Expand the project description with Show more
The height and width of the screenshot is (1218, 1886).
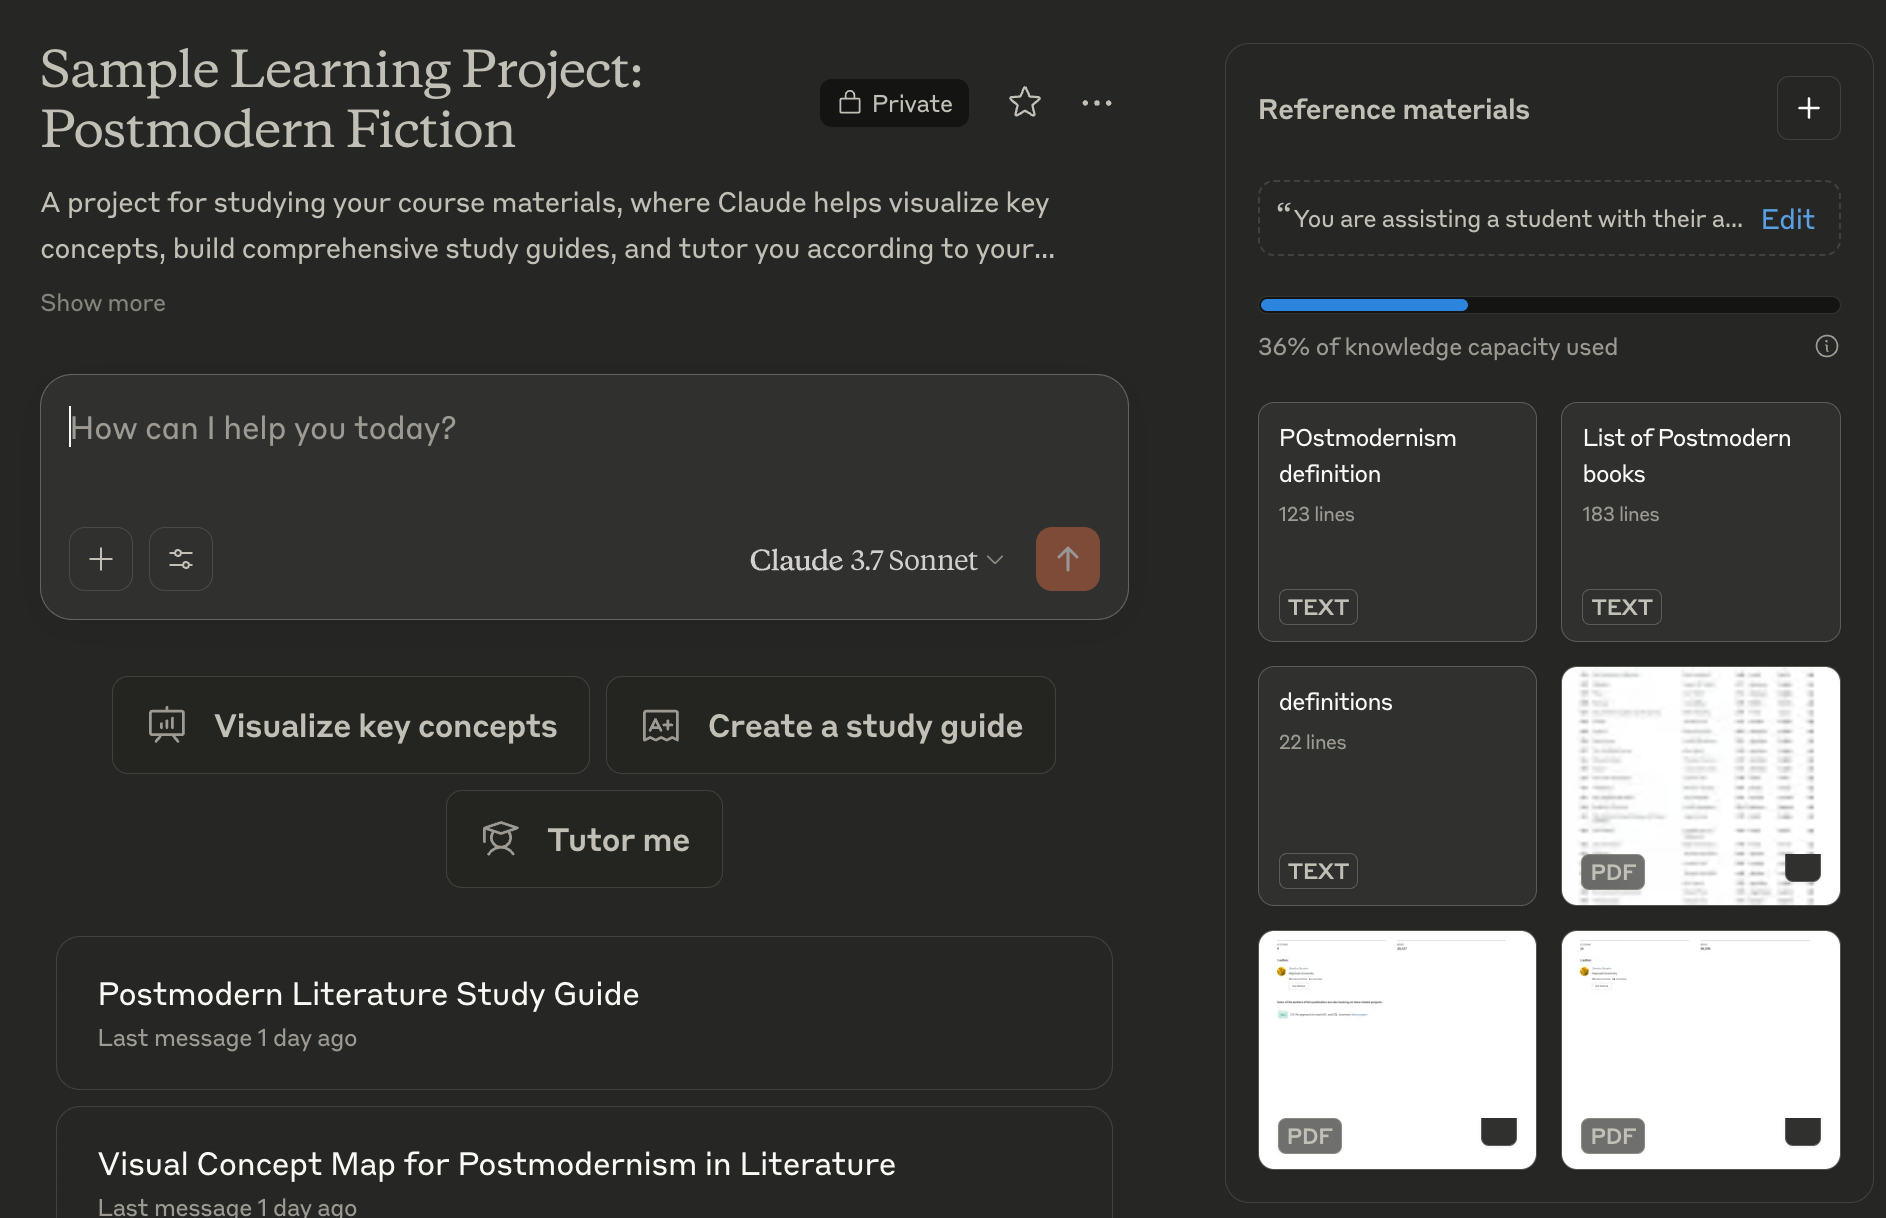[102, 302]
